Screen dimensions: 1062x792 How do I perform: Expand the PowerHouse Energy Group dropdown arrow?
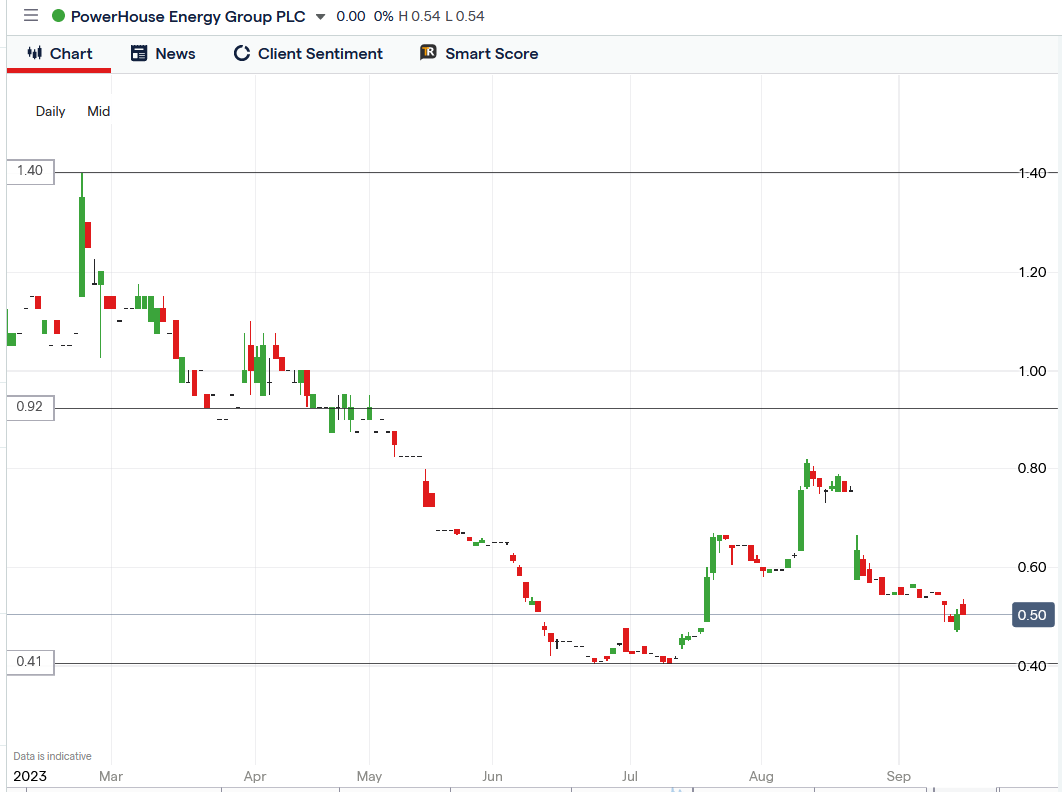pyautogui.click(x=320, y=16)
